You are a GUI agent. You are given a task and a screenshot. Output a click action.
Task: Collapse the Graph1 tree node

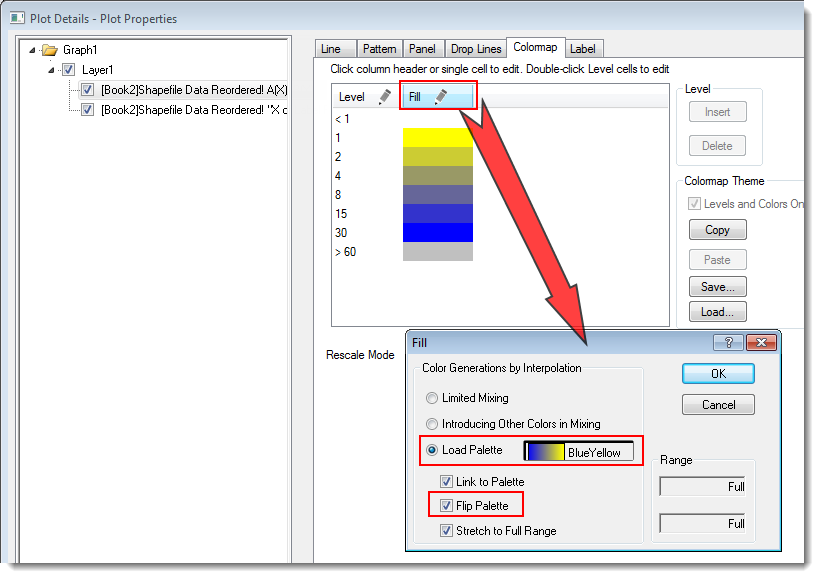click(x=33, y=50)
